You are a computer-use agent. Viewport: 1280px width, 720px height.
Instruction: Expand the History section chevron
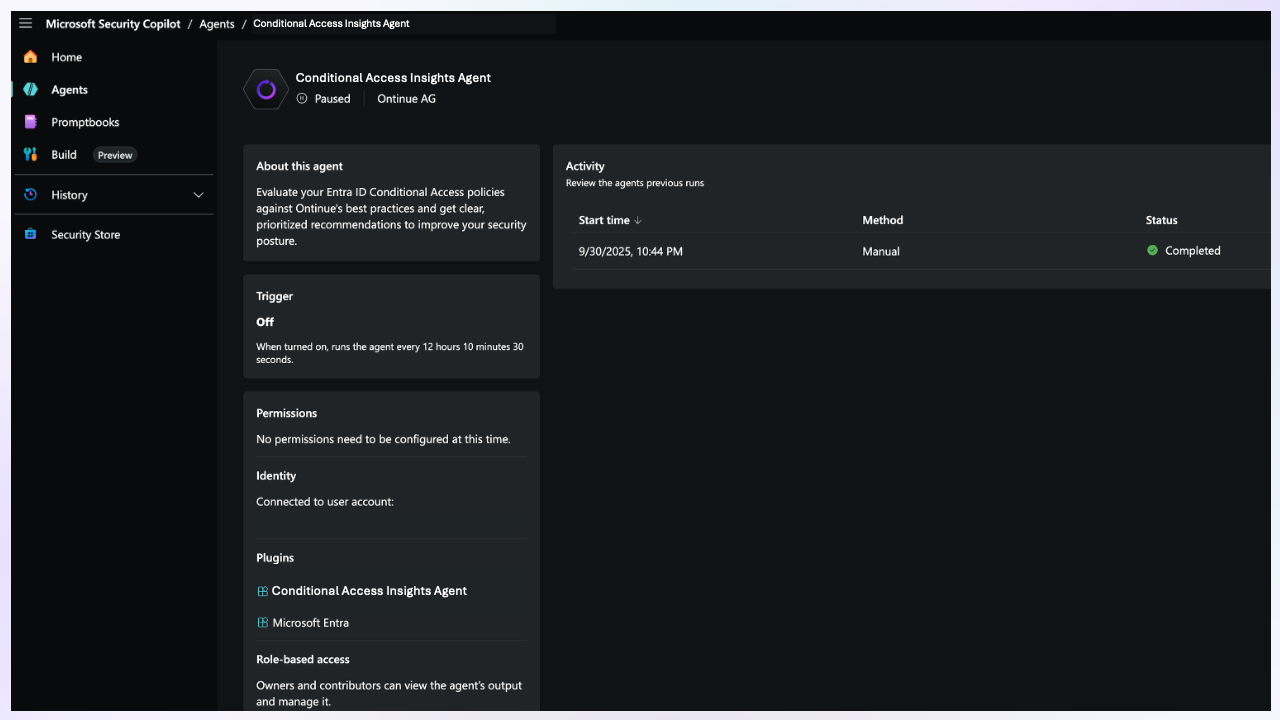point(198,195)
